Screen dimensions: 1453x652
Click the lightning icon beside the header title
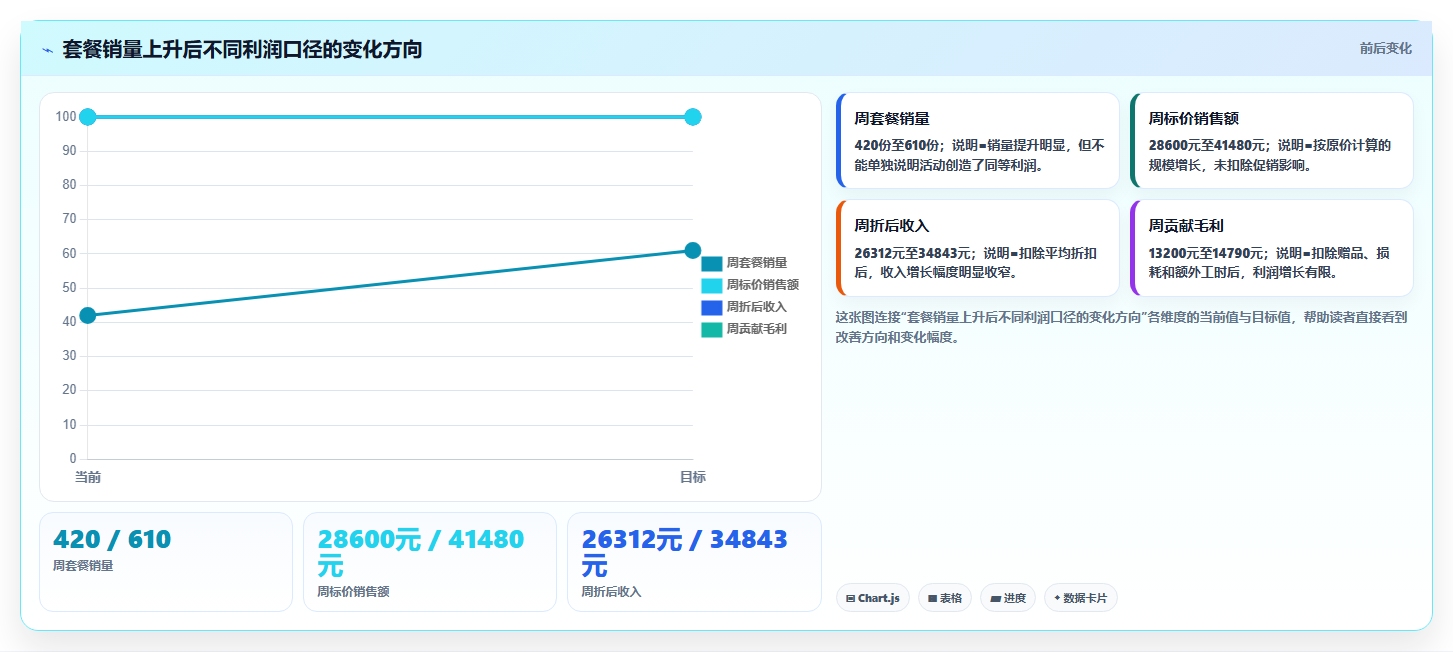pyautogui.click(x=48, y=50)
